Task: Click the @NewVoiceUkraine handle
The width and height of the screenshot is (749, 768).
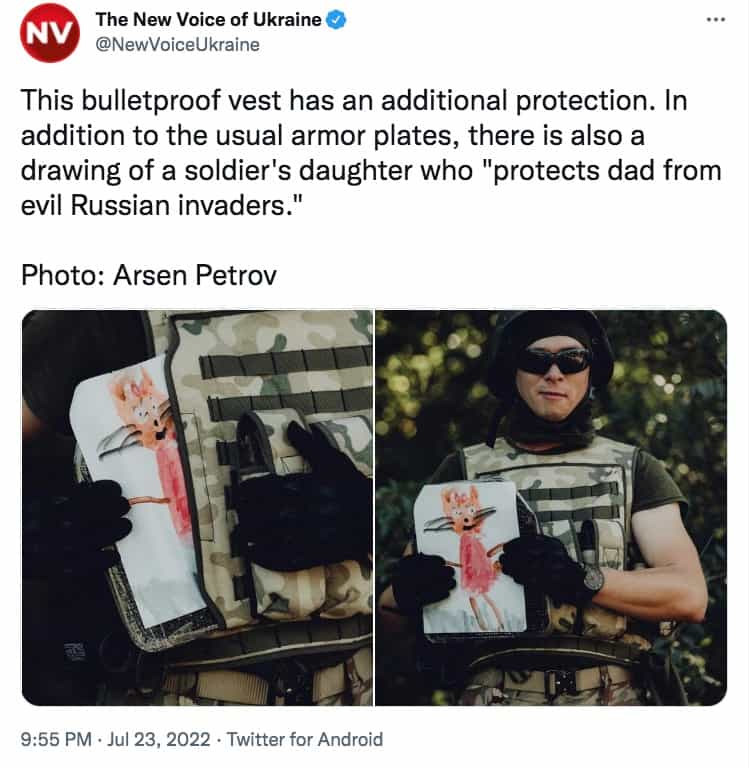Action: coord(177,45)
